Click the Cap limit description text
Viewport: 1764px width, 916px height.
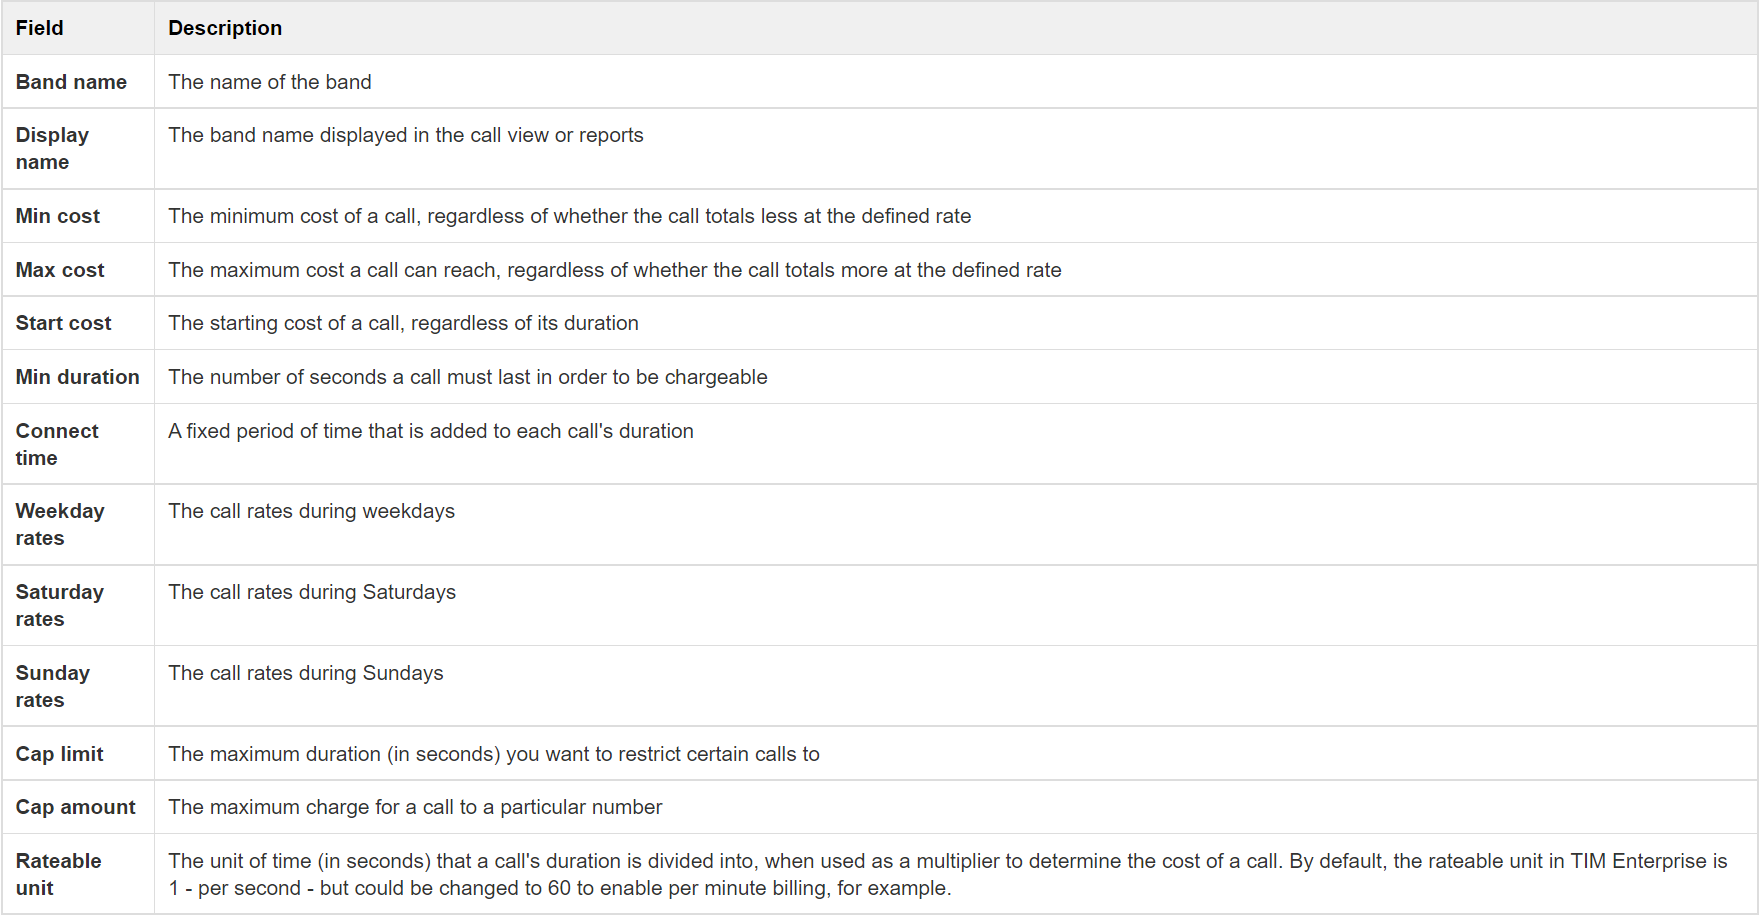494,754
